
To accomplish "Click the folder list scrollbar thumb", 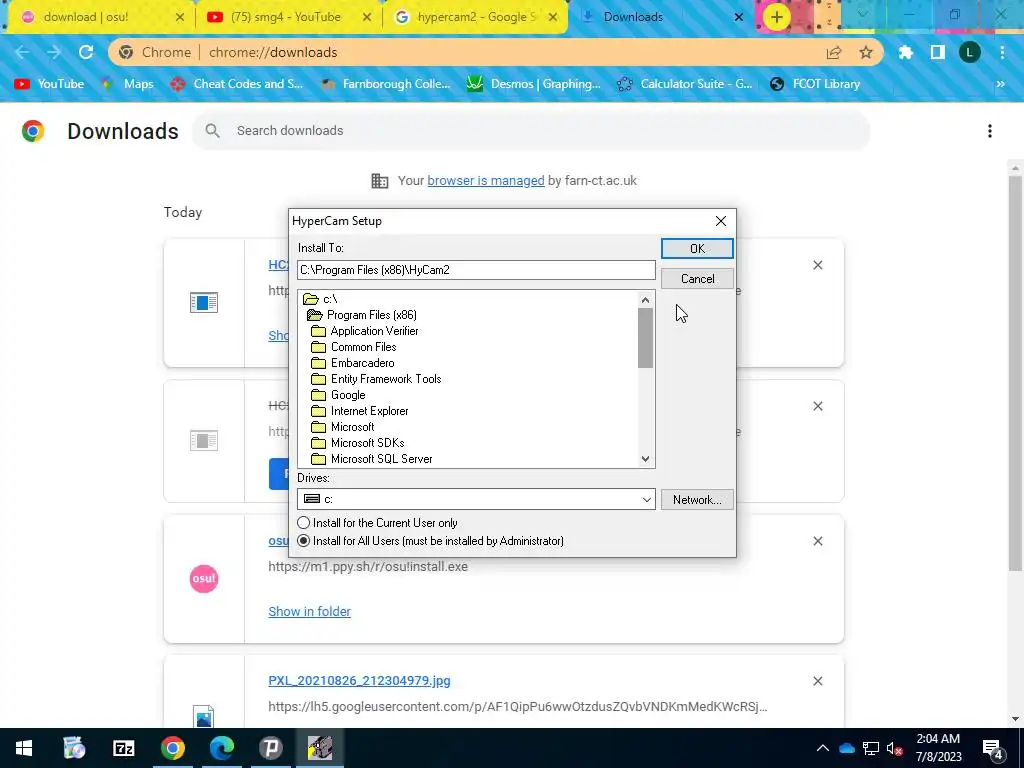I will coord(645,338).
